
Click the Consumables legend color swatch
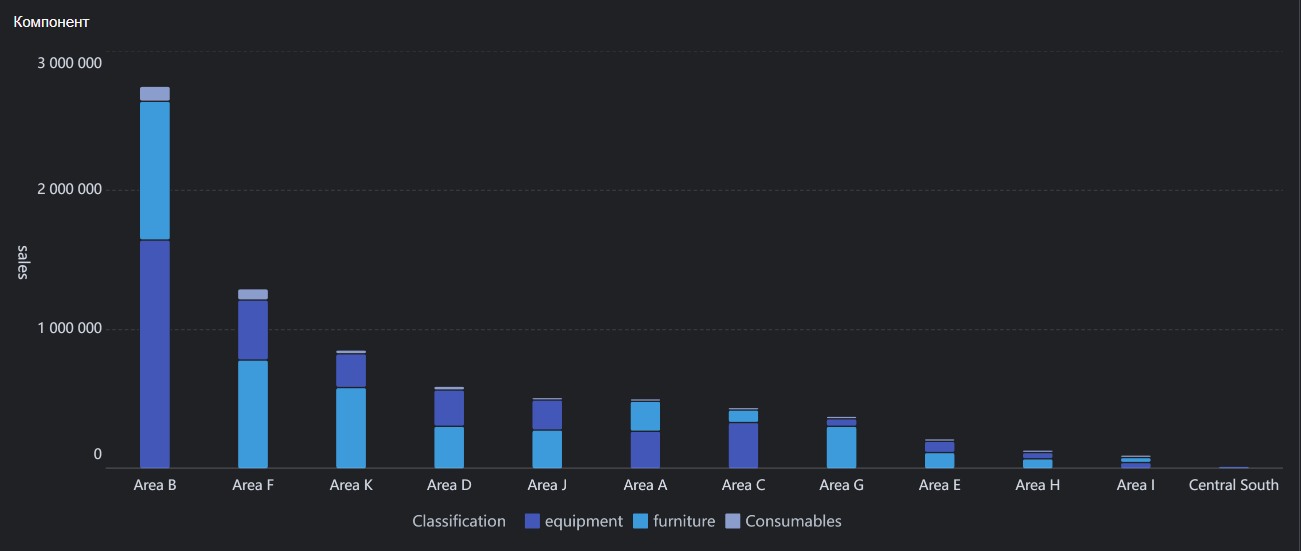[x=733, y=521]
